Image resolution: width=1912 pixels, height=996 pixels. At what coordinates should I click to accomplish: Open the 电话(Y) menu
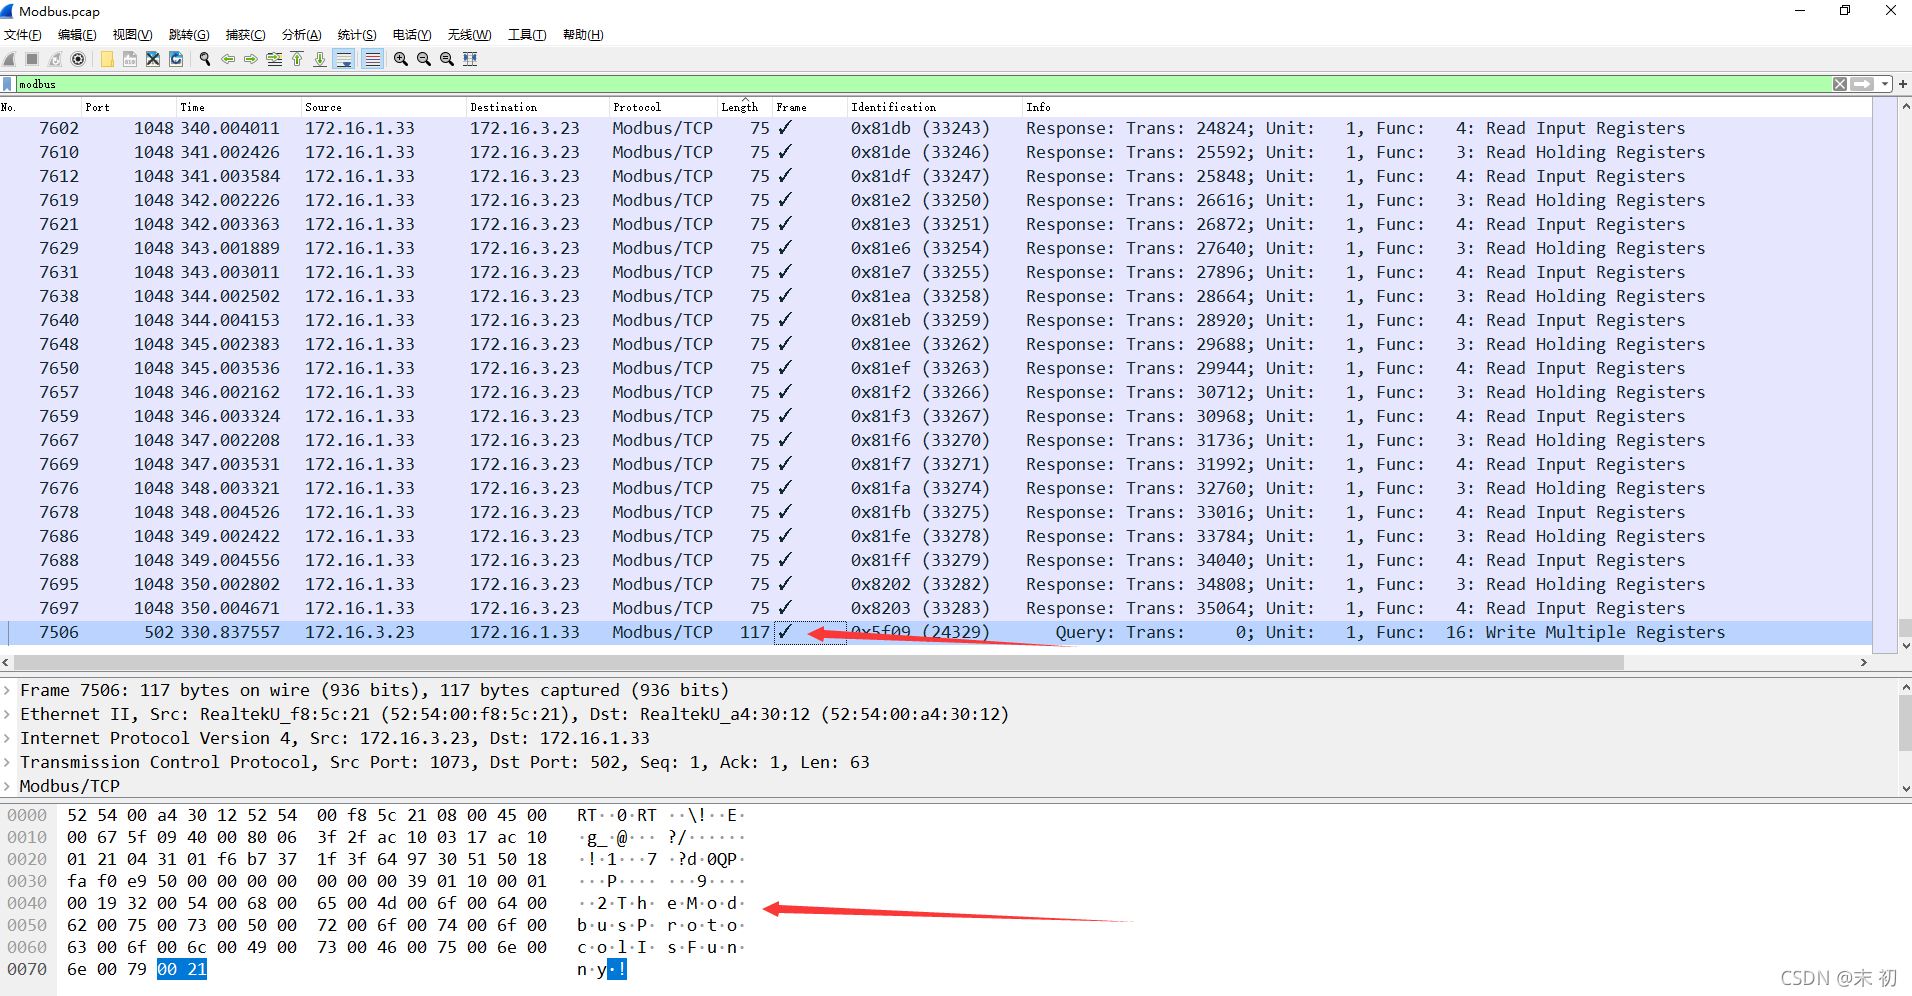(412, 35)
